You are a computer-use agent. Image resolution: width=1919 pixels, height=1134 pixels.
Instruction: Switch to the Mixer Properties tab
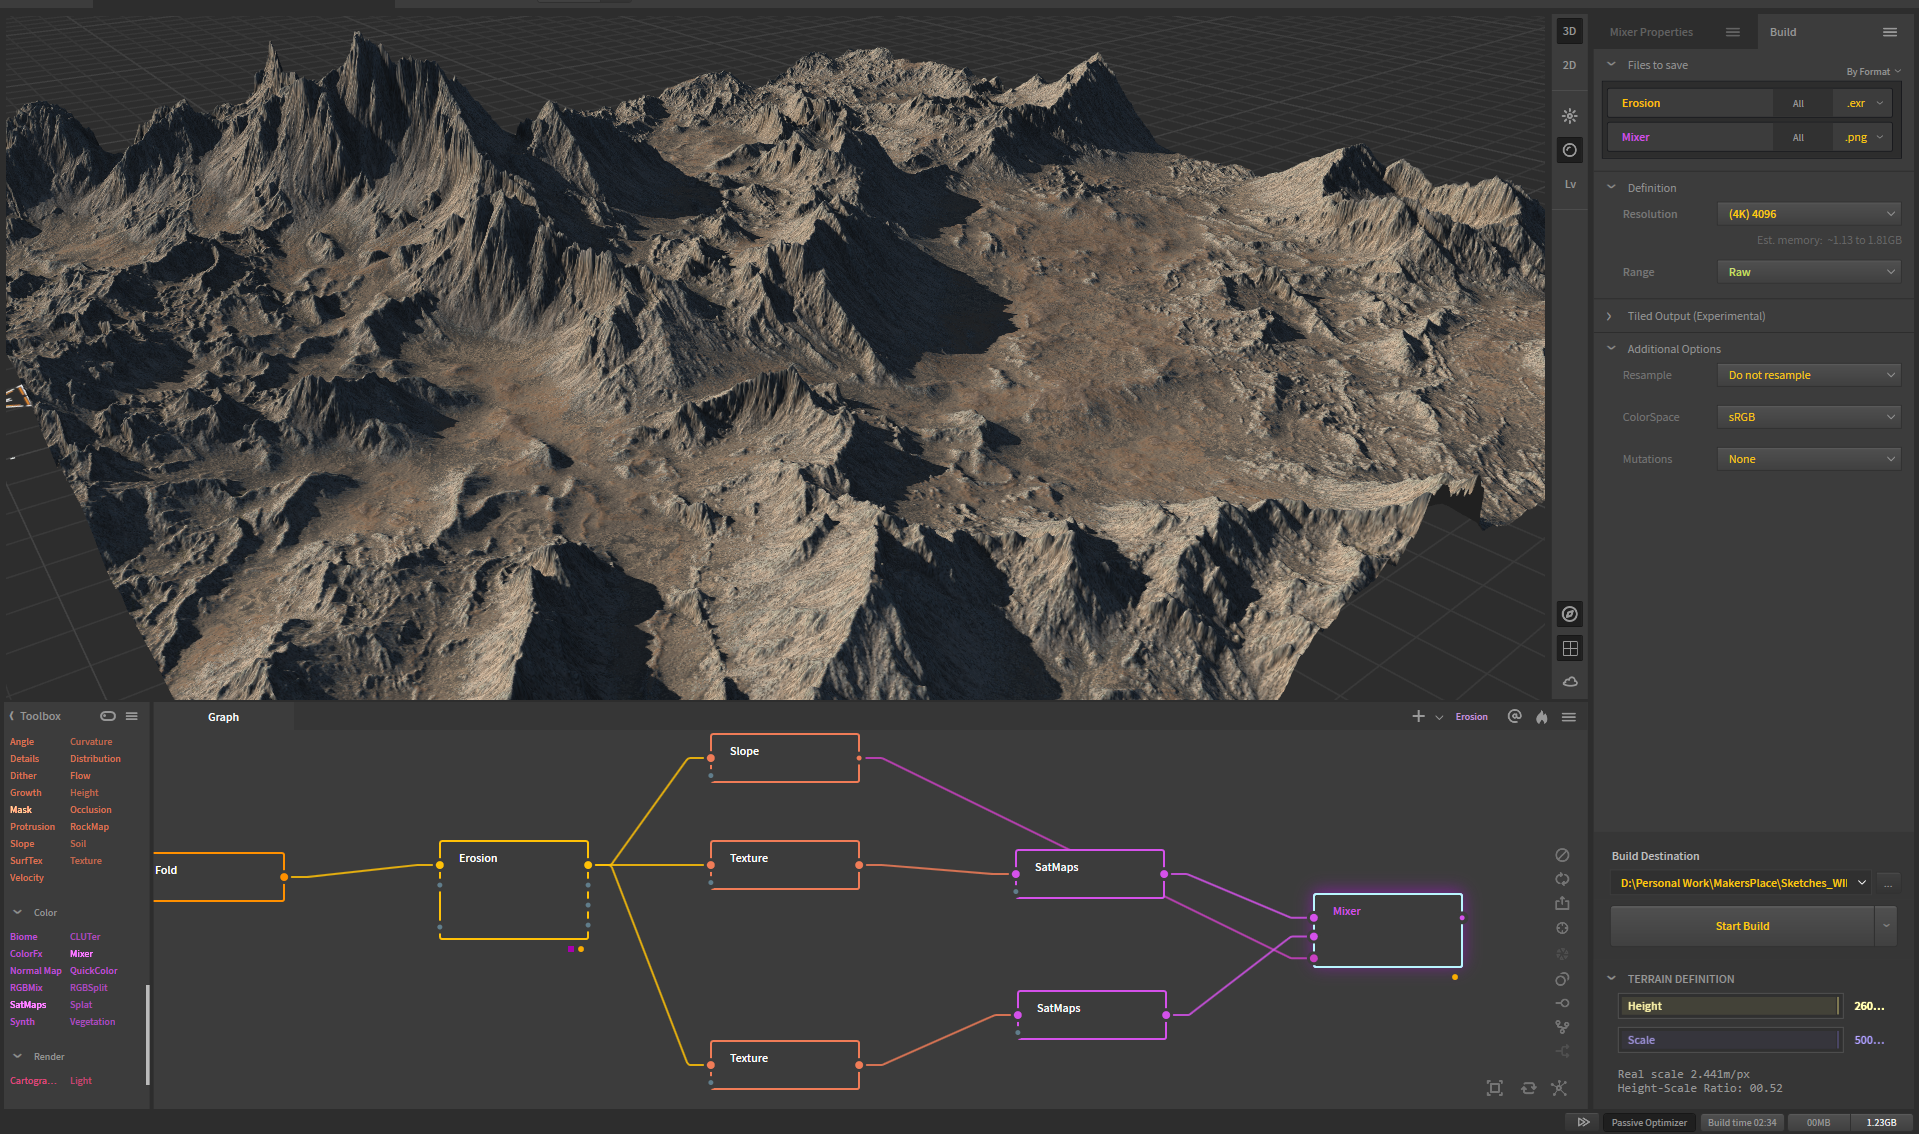(1651, 32)
